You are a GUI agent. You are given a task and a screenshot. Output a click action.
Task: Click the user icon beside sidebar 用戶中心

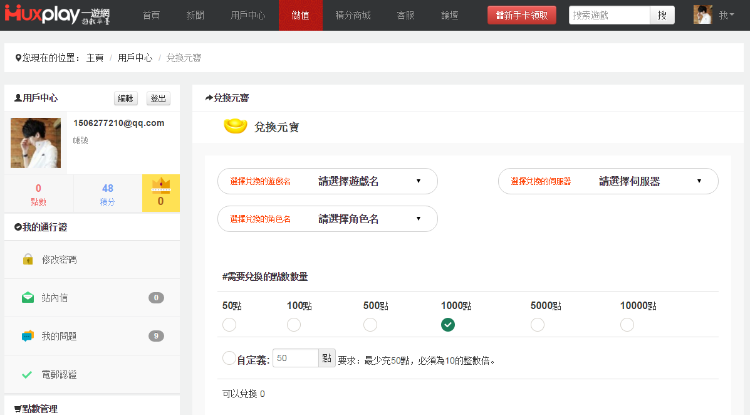click(x=18, y=98)
